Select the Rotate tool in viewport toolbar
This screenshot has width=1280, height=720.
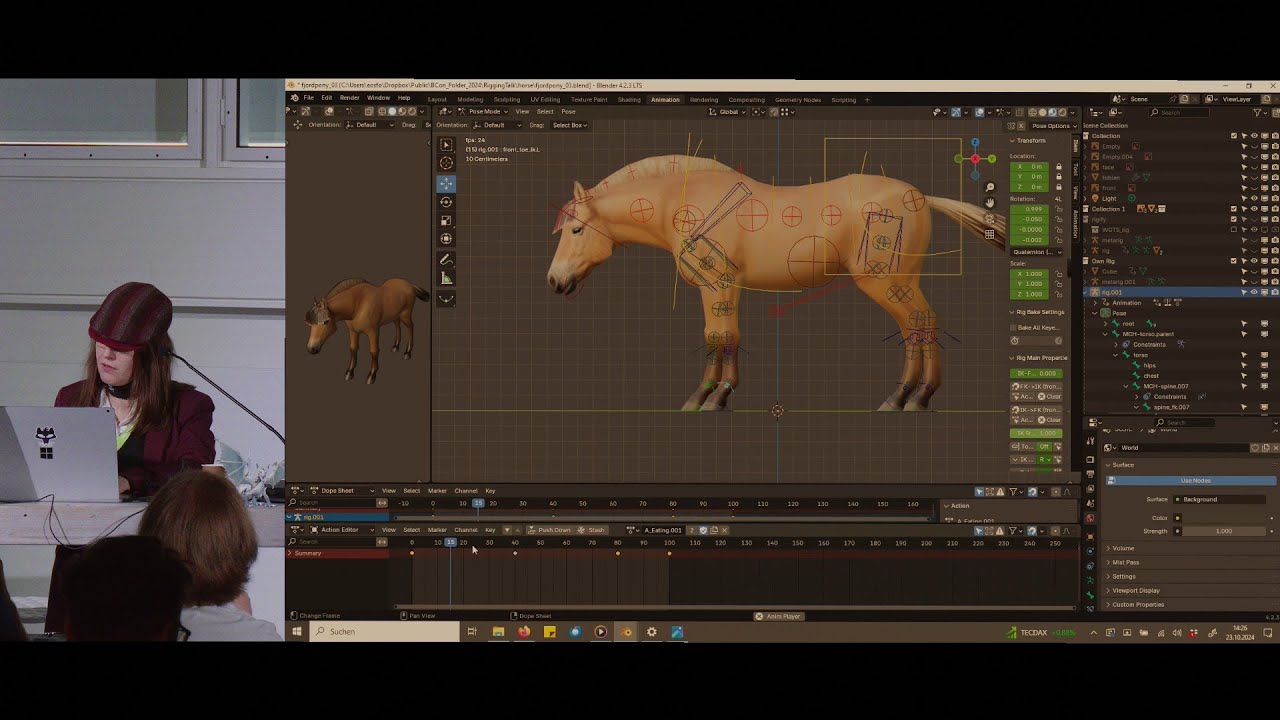tap(446, 202)
